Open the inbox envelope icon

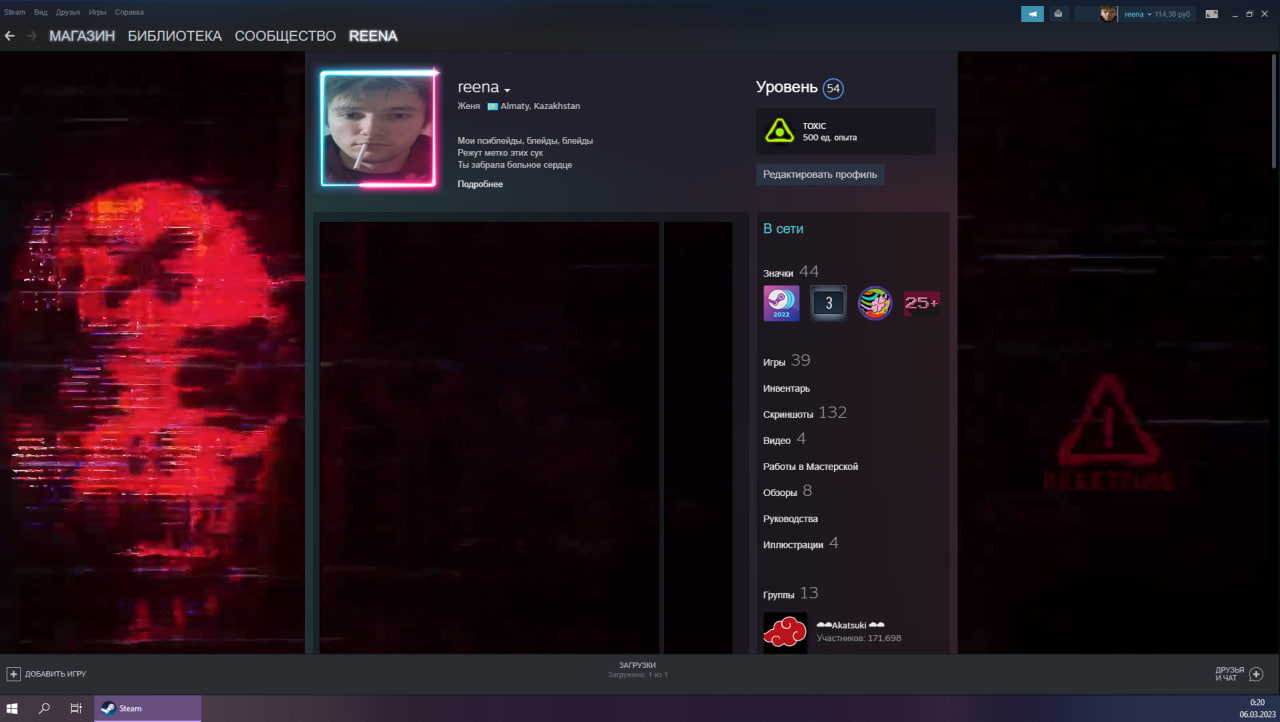click(x=1059, y=14)
